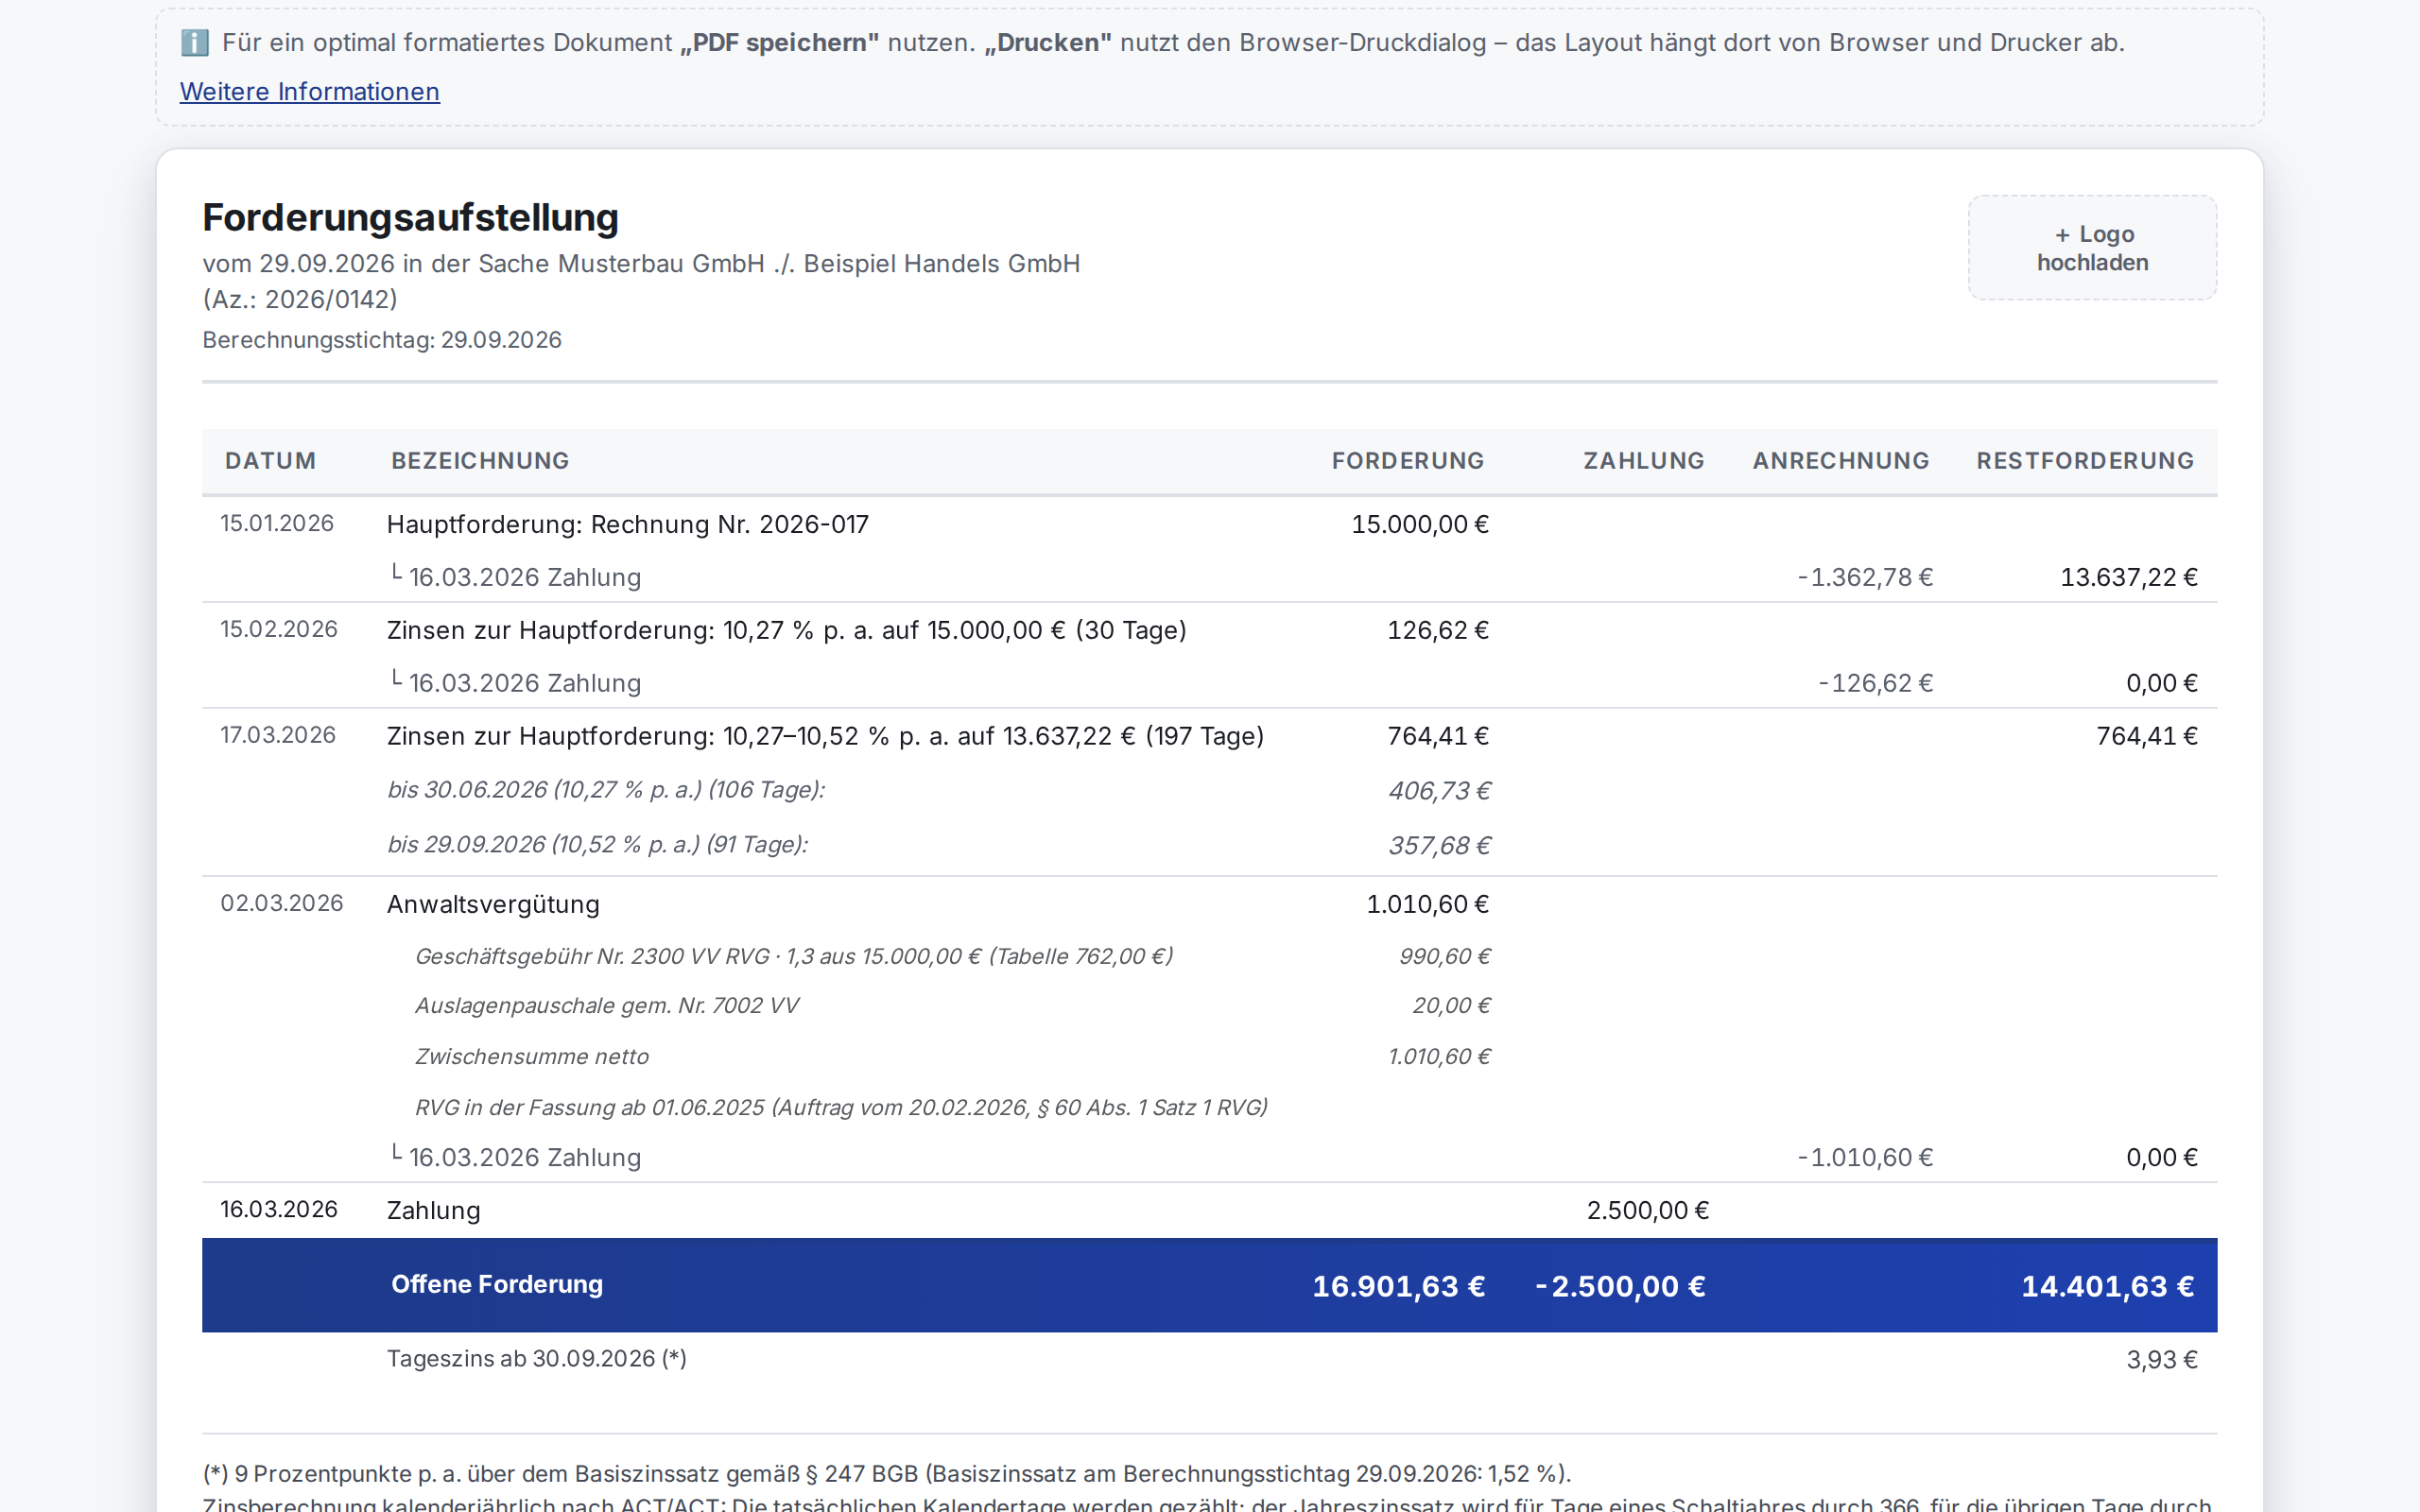The width and height of the screenshot is (2420, 1512).
Task: Click 'bis 29.09.2026 (10,52 % p. a.)' sub-line
Action: click(597, 845)
